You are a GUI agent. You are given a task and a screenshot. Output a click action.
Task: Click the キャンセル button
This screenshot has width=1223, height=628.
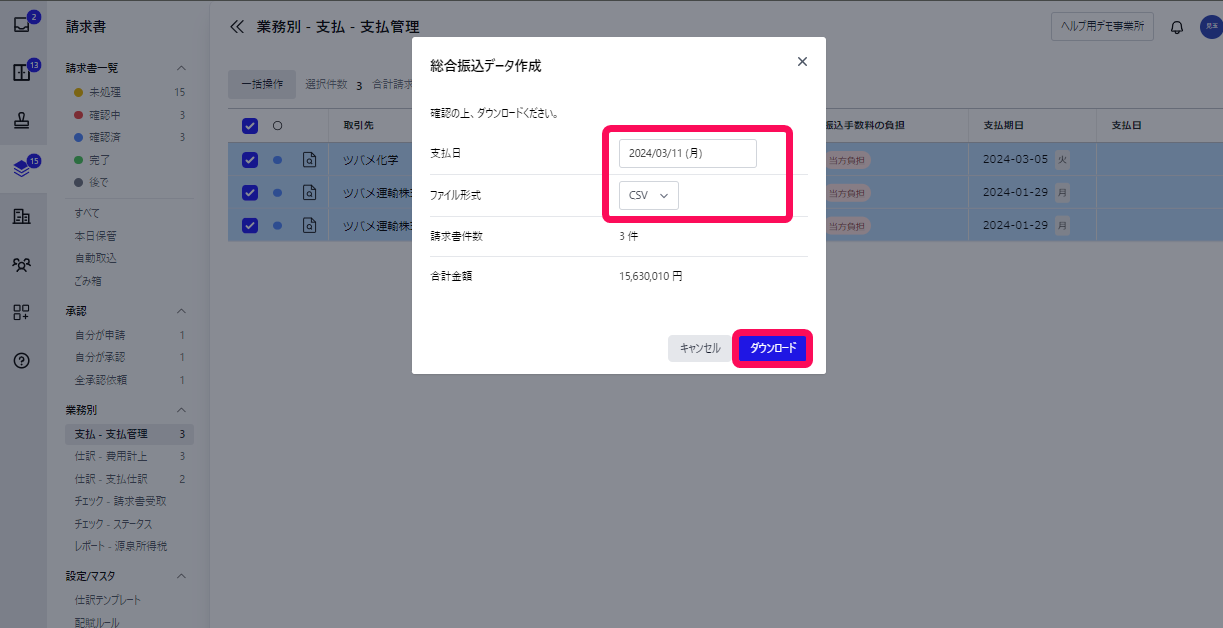coord(700,348)
